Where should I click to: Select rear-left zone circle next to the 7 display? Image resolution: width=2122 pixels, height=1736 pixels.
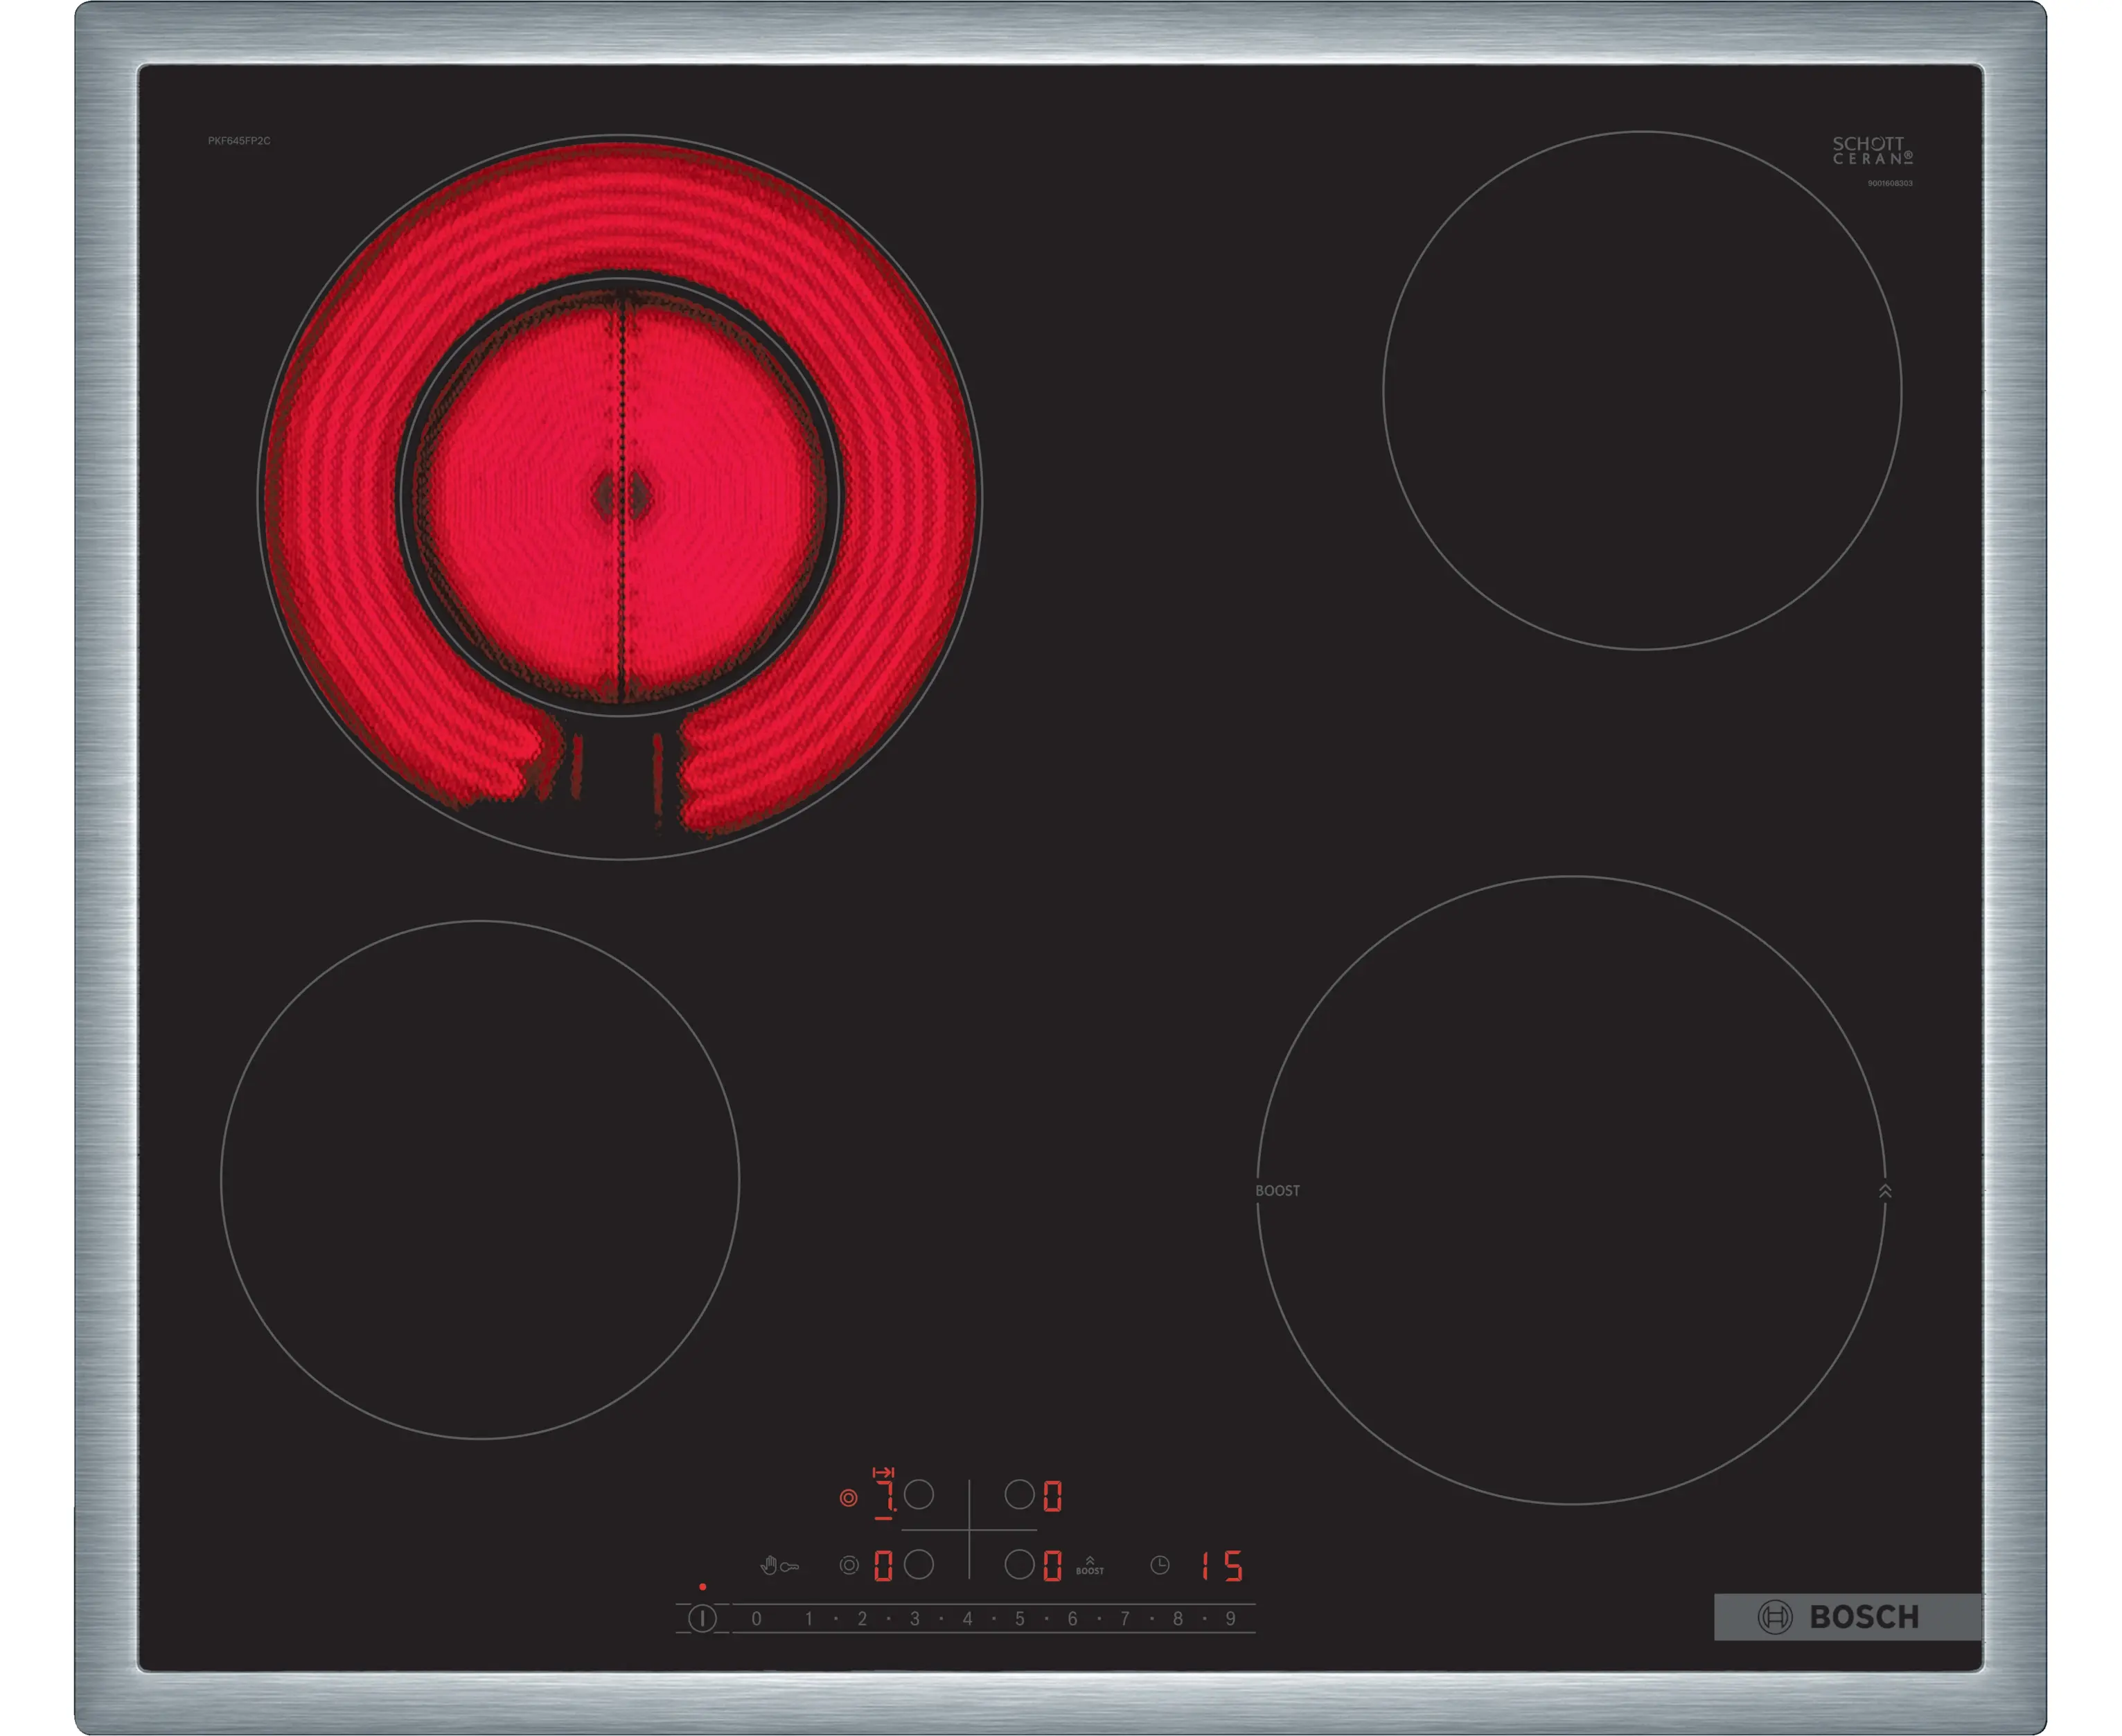919,1495
